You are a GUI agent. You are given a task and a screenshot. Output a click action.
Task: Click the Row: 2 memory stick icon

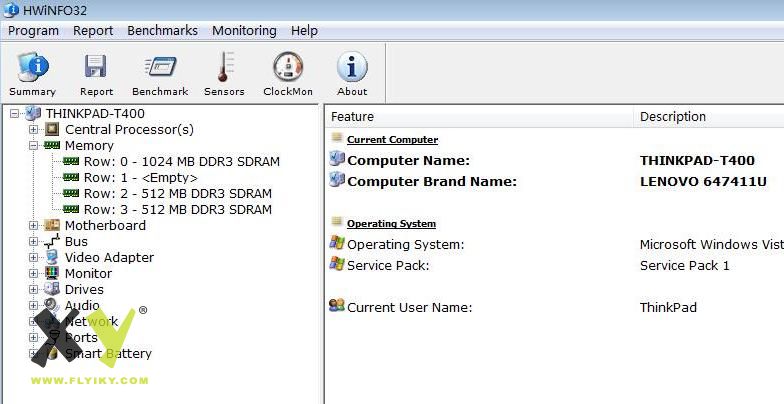71,193
